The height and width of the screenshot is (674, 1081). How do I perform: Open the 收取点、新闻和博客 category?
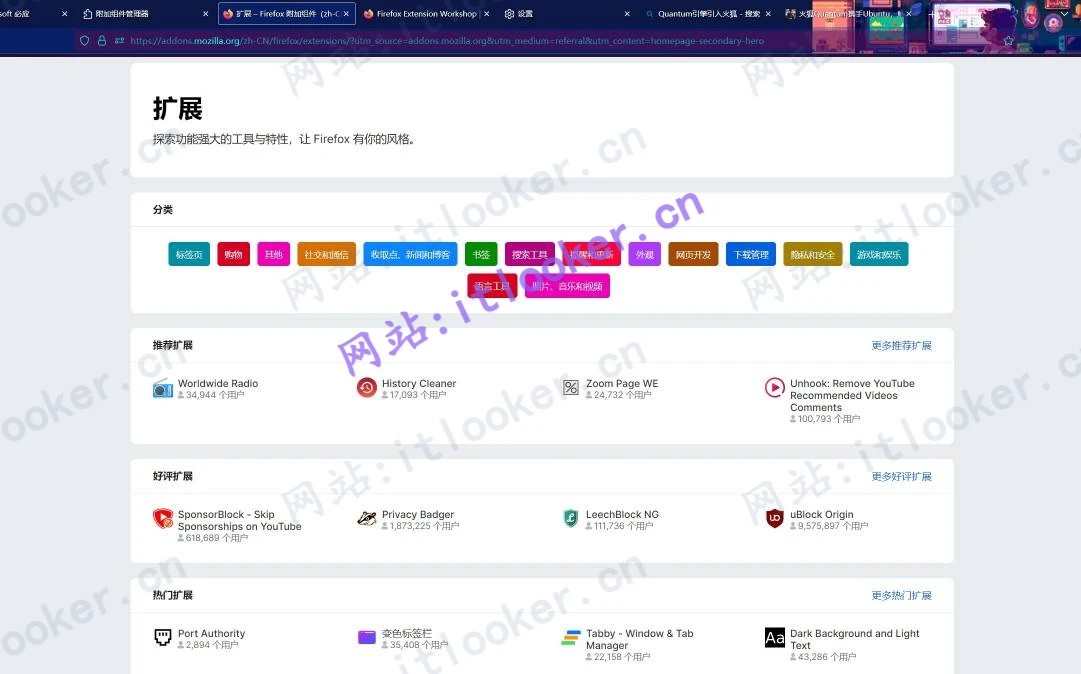[x=410, y=254]
